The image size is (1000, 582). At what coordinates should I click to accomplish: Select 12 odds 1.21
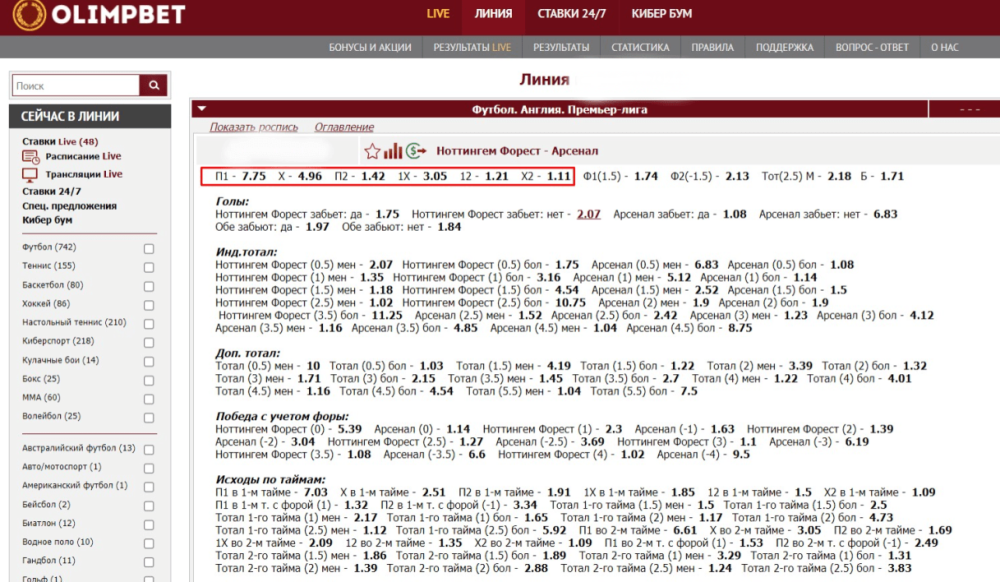coord(496,176)
